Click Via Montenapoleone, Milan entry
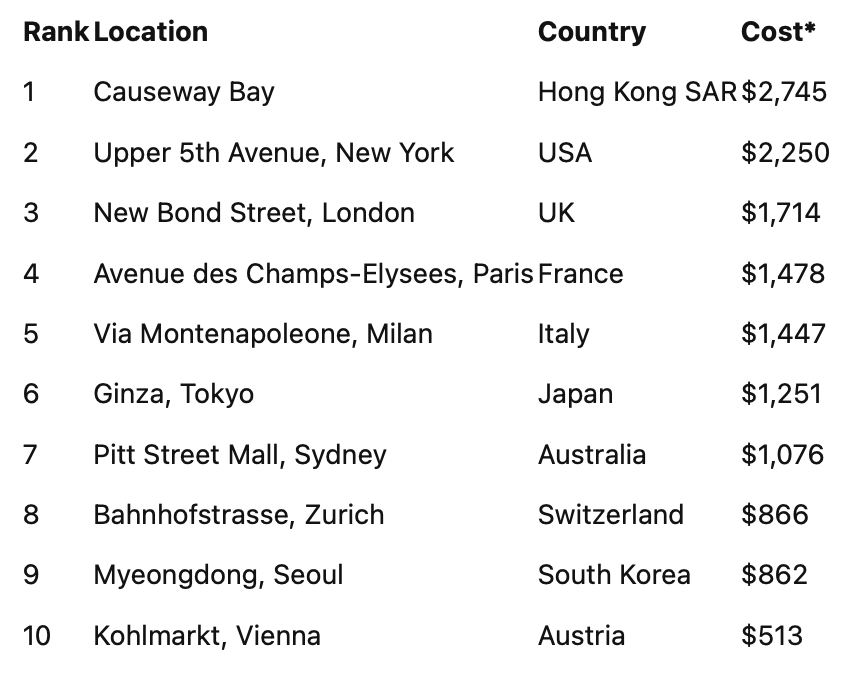The height and width of the screenshot is (676, 850). pyautogui.click(x=263, y=334)
